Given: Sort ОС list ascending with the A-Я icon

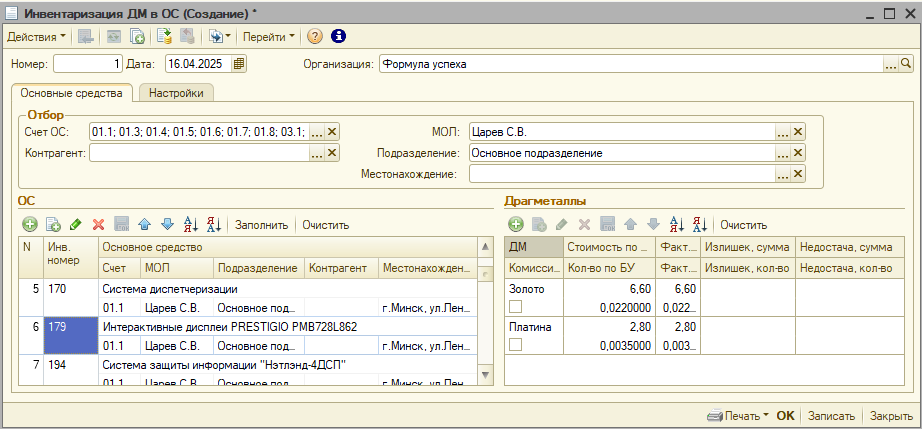Looking at the screenshot, I should [190, 225].
